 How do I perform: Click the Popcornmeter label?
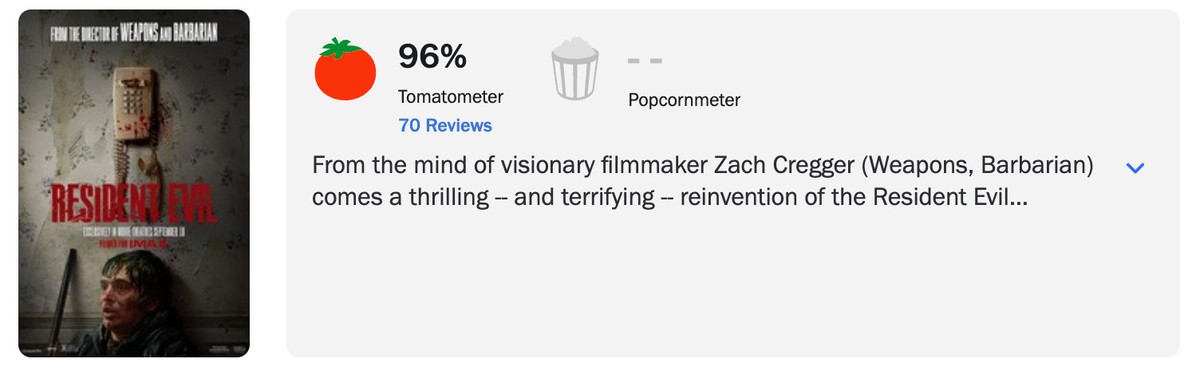tap(684, 100)
